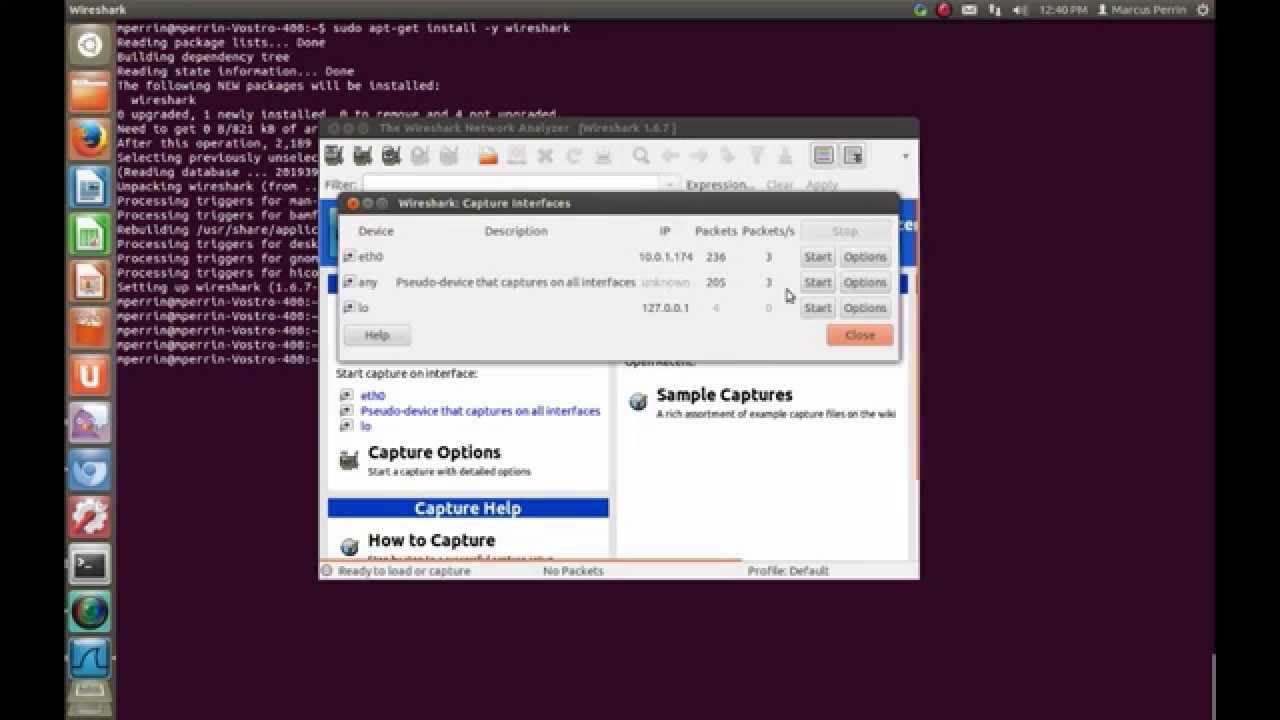Click the Expression... button
Image resolution: width=1280 pixels, height=720 pixels.
coord(720,185)
